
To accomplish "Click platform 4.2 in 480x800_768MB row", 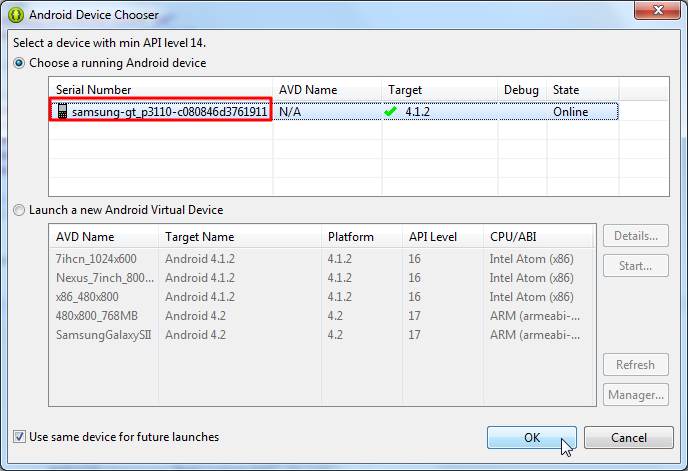I will (x=335, y=316).
